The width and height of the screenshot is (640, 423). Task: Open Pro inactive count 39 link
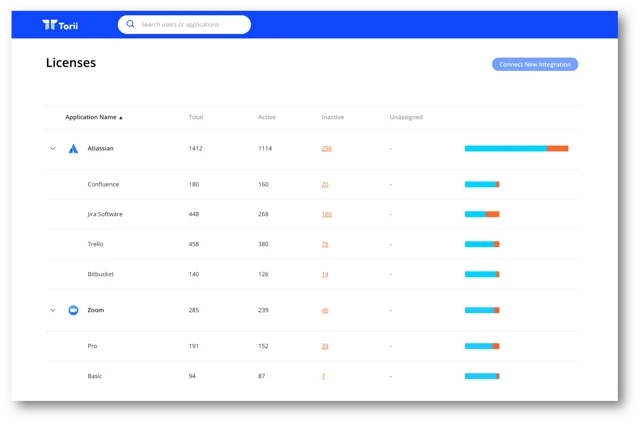(325, 346)
